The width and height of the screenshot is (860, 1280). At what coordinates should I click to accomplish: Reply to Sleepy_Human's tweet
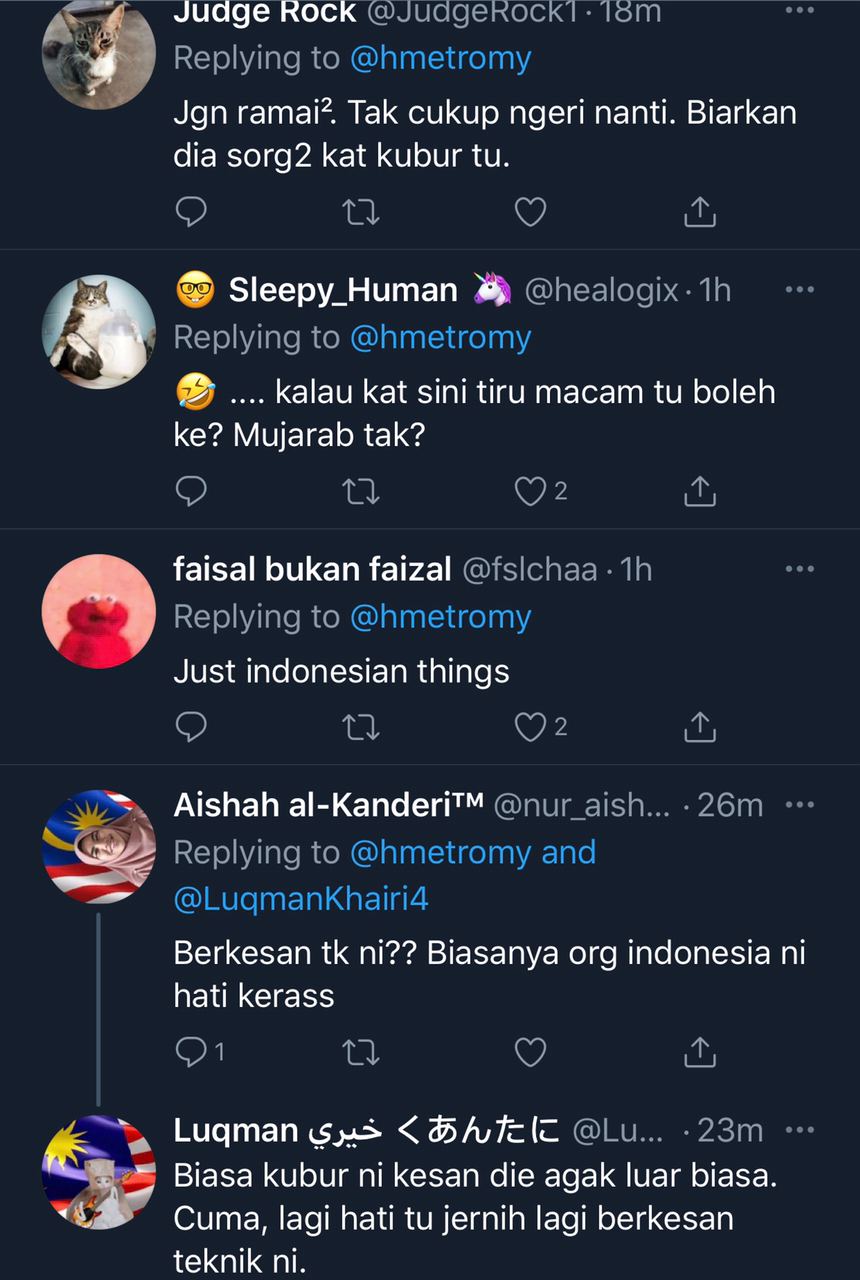(191, 491)
